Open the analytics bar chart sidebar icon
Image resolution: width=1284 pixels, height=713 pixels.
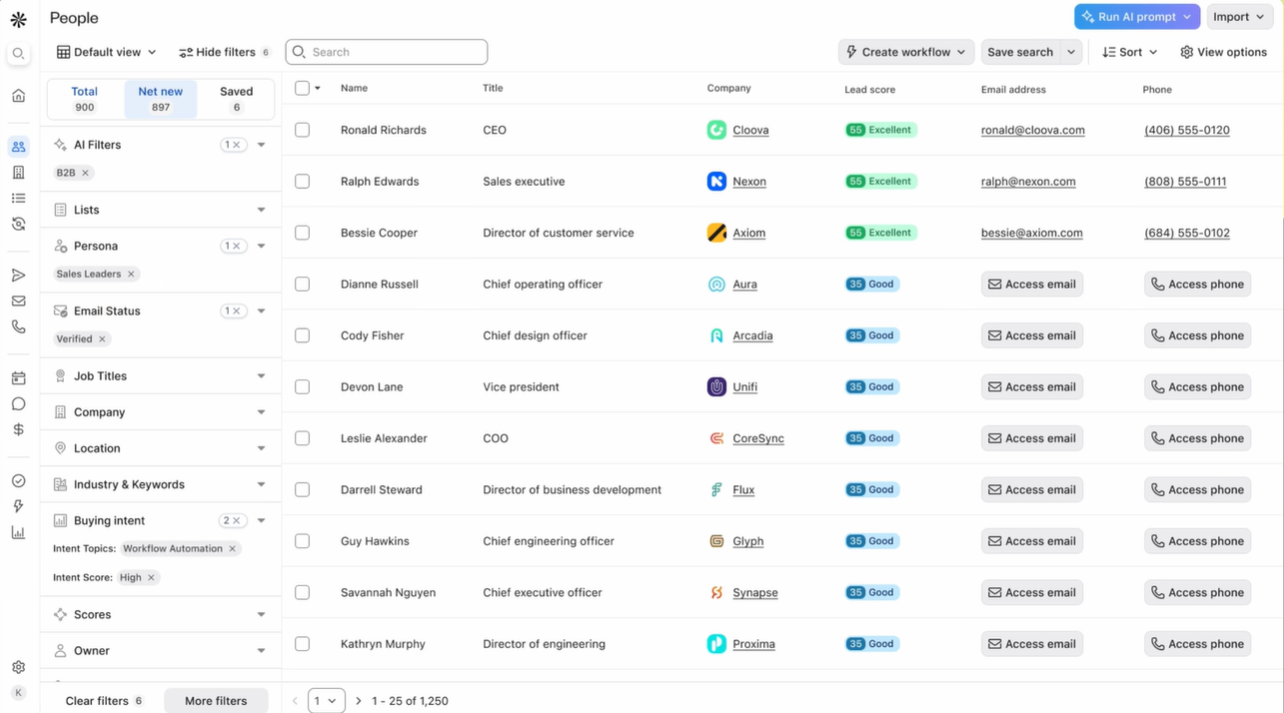[18, 533]
